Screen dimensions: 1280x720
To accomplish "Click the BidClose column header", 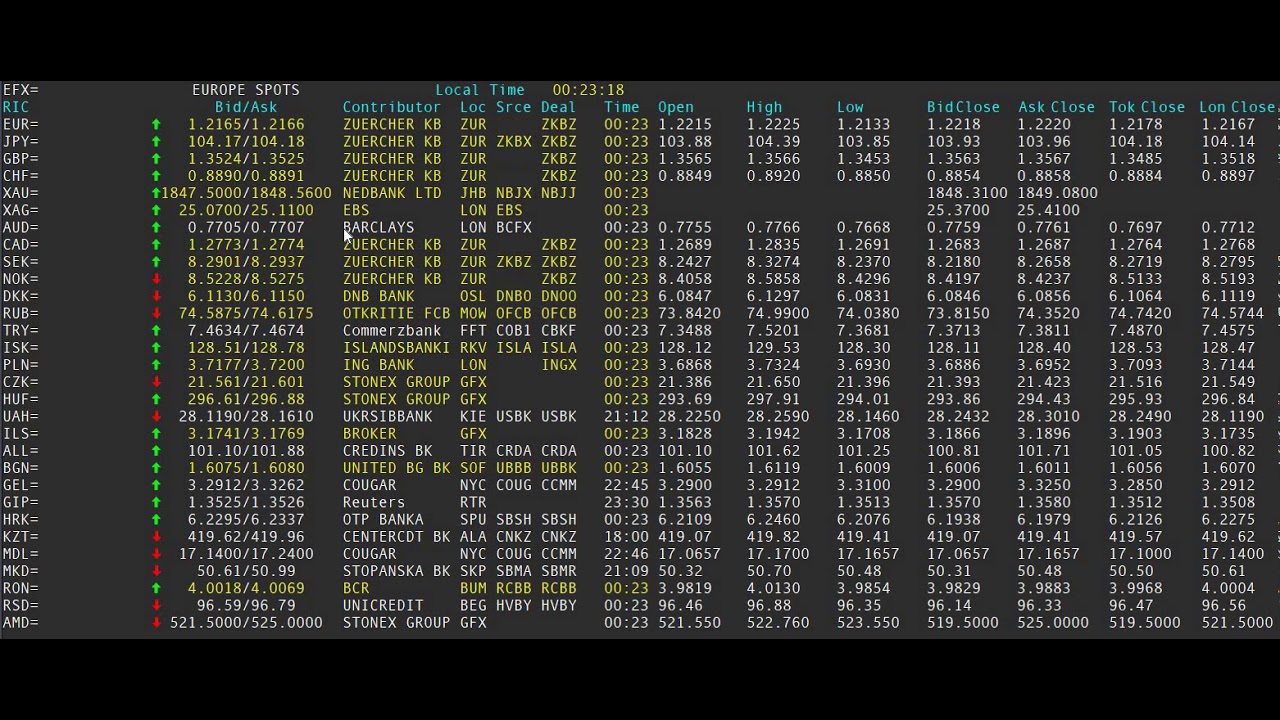I will (963, 107).
